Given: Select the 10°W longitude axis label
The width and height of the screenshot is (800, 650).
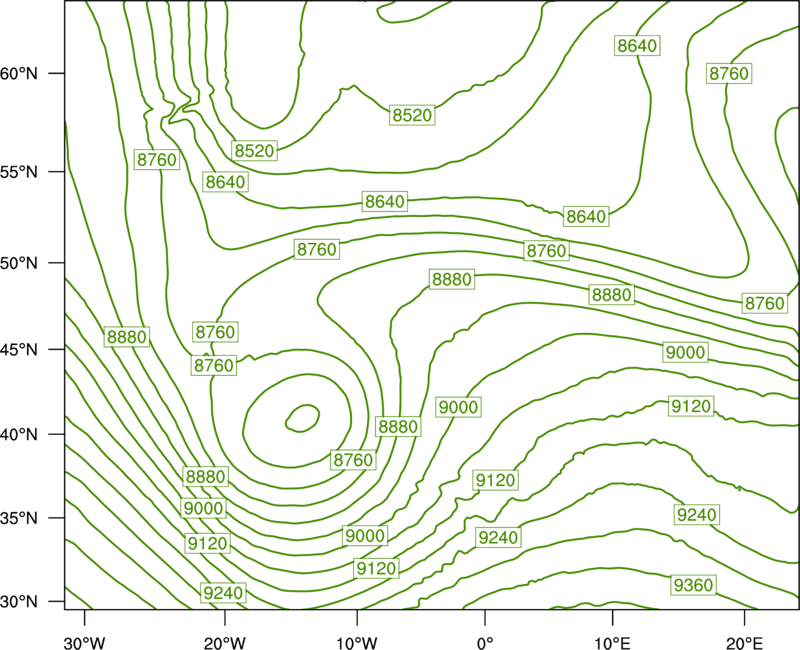Looking at the screenshot, I should pos(357,643).
